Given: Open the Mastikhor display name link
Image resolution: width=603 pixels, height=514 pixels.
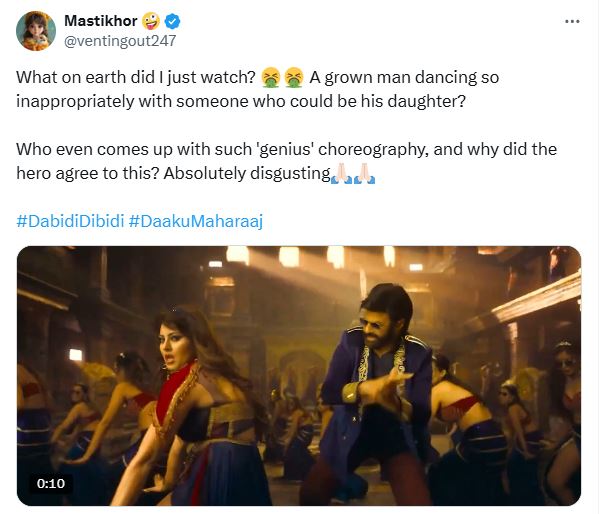Looking at the screenshot, I should tap(99, 22).
